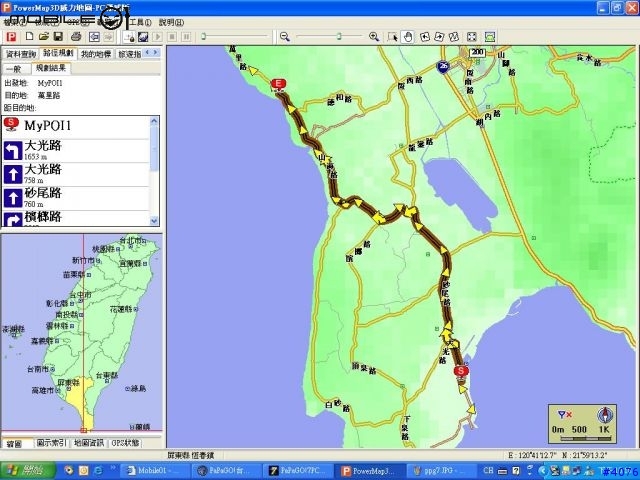Select the 大光路 1653 m turn-left step
Image resolution: width=640 pixels, height=480 pixels.
tap(76, 151)
